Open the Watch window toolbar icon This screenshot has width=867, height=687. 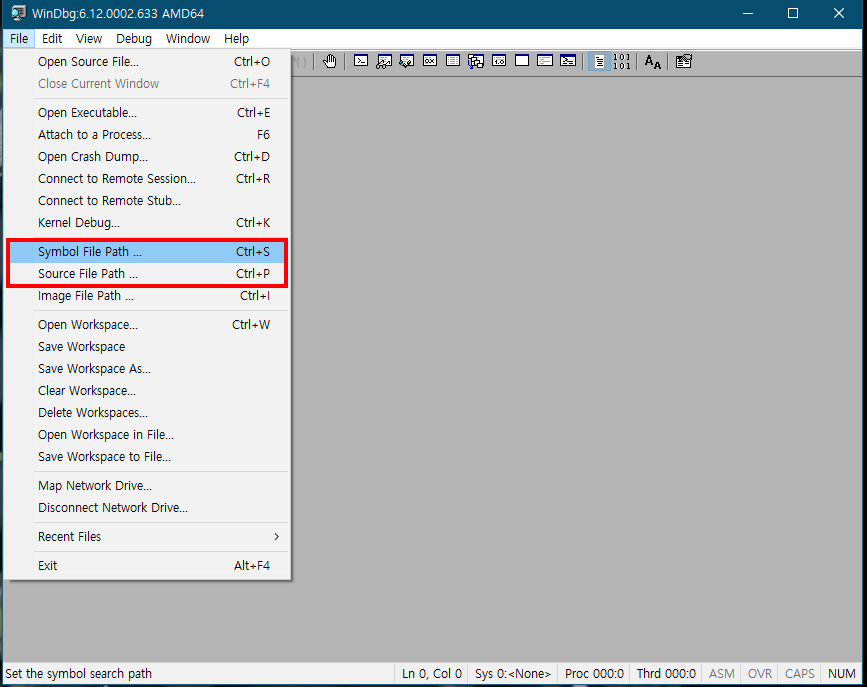tap(384, 61)
